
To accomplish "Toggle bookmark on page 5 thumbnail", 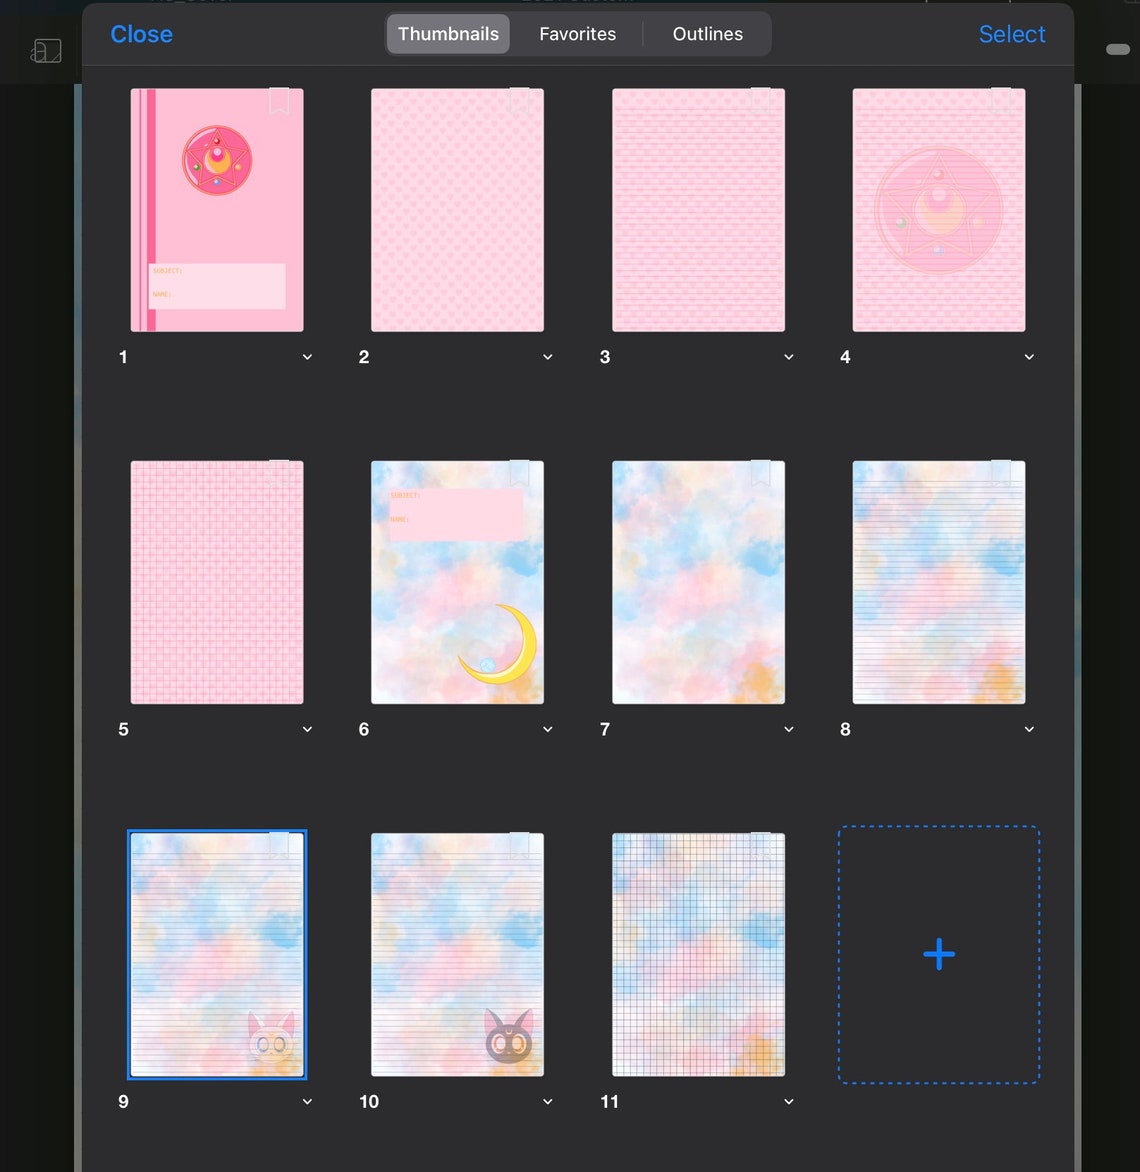I will point(279,473).
